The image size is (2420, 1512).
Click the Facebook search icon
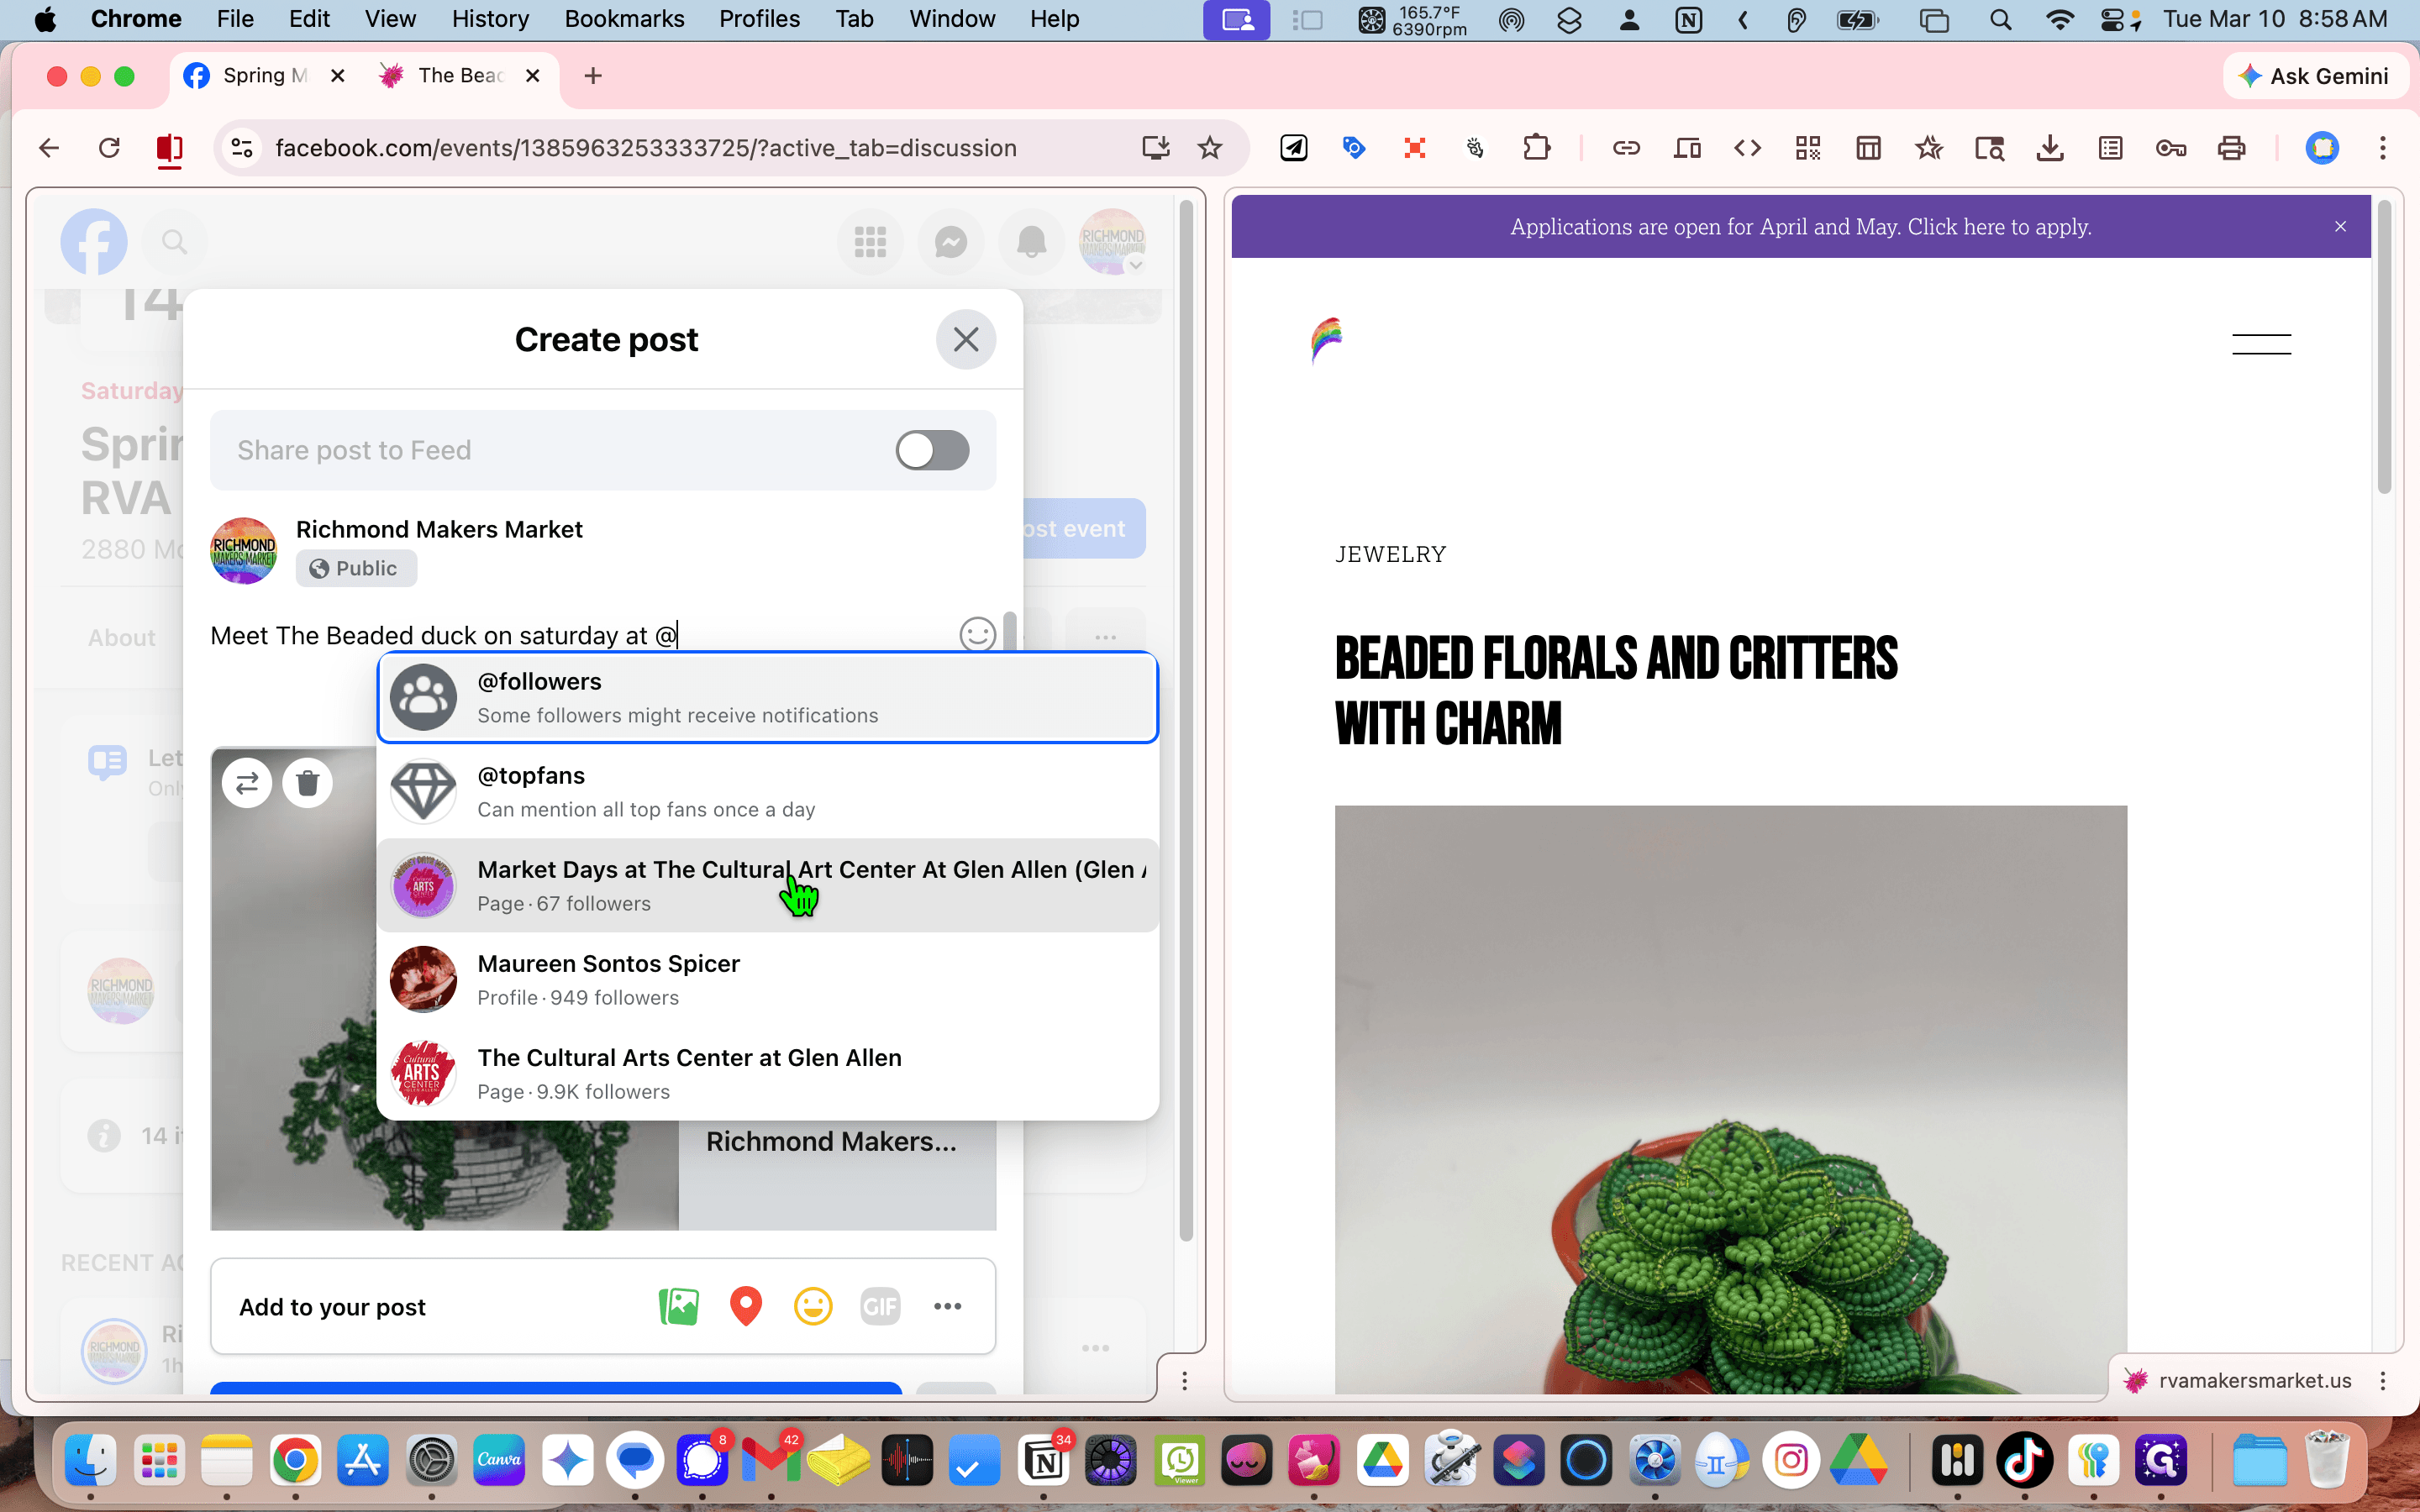tap(174, 242)
